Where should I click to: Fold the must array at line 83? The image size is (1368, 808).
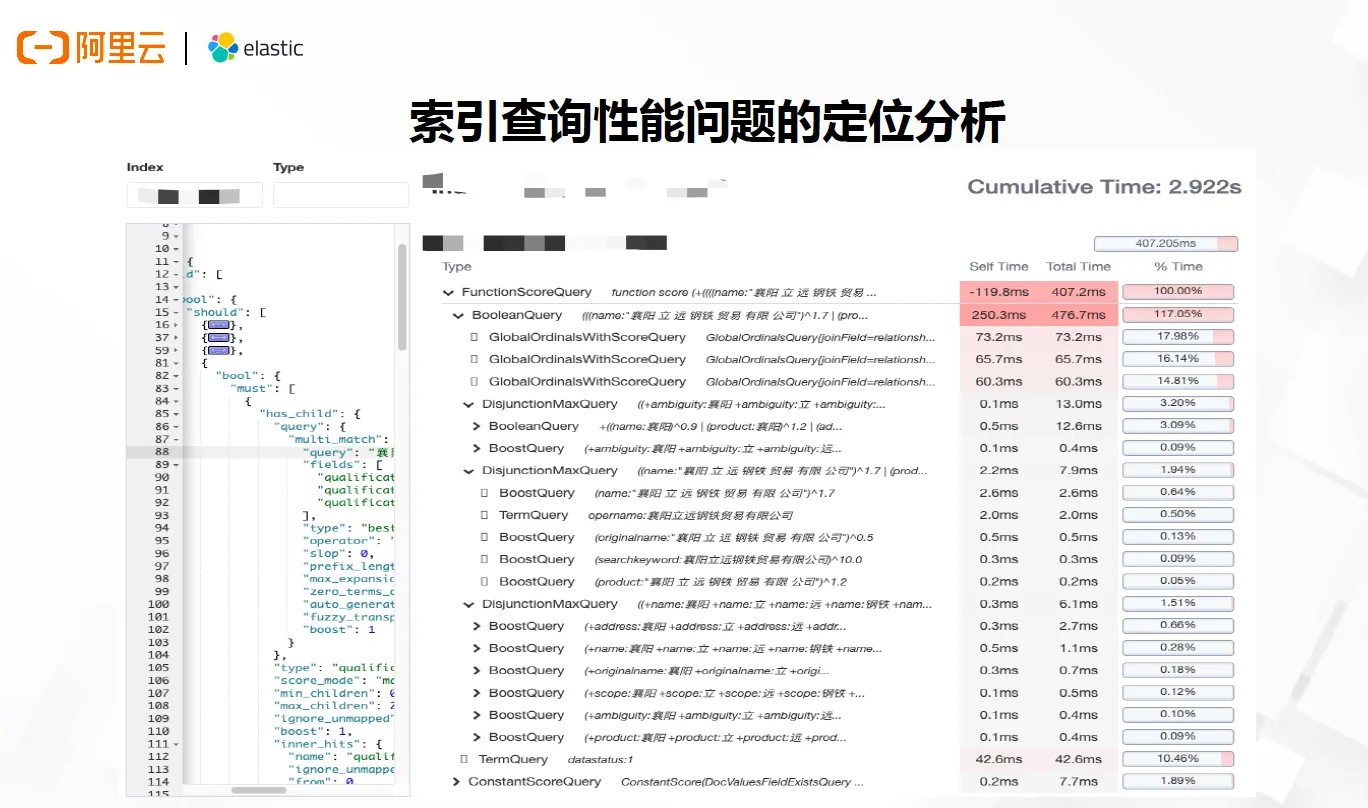point(176,389)
